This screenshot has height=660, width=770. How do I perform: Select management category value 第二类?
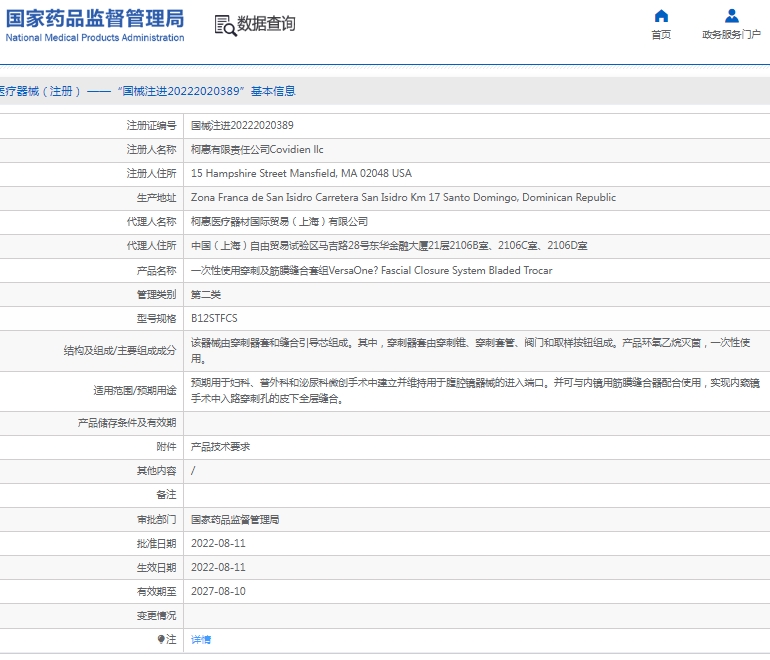pyautogui.click(x=206, y=295)
